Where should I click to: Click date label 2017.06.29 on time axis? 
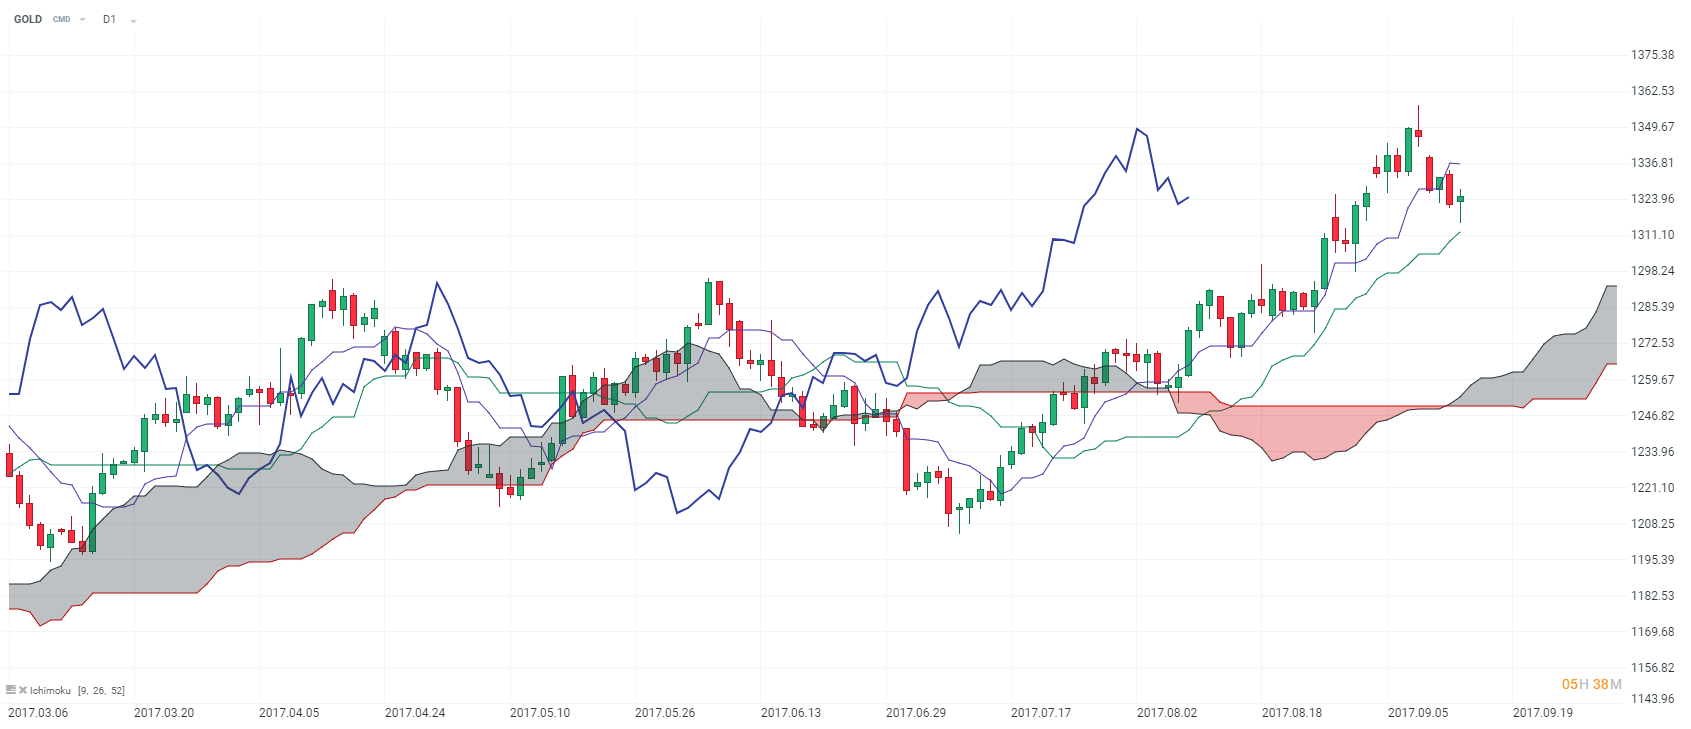(916, 713)
